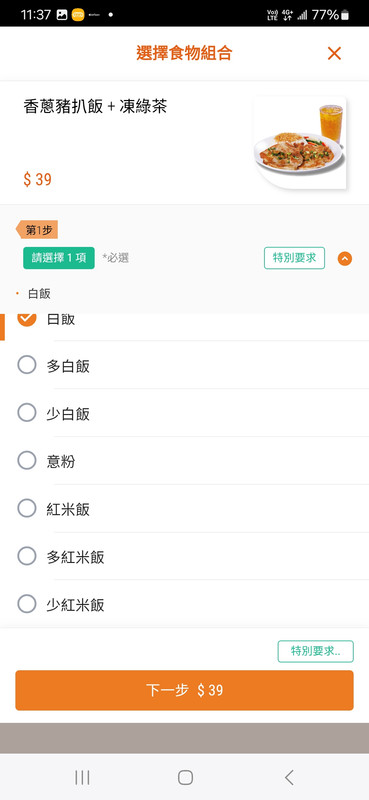
Task: View the pork chop rice meal photo
Action: tap(300, 142)
